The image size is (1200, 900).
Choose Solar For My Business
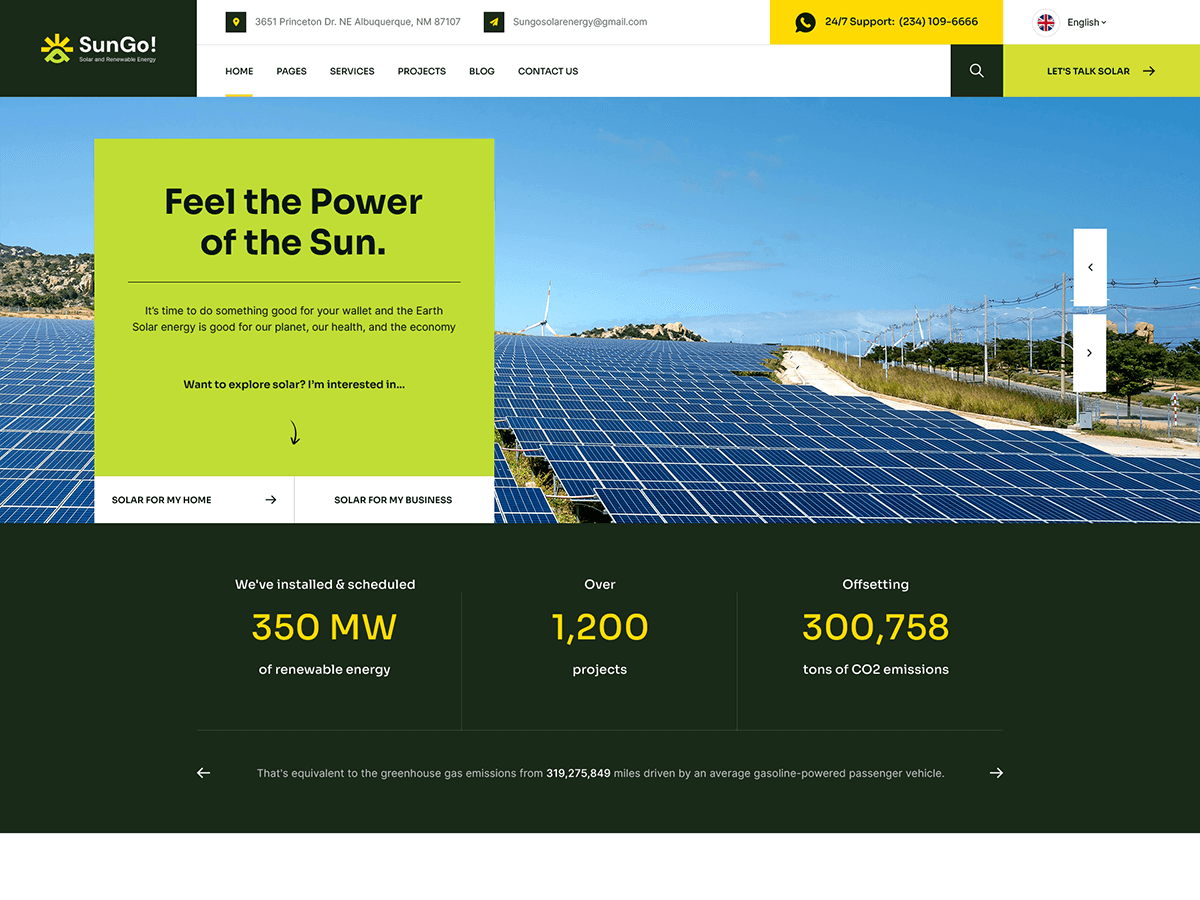[x=393, y=500]
